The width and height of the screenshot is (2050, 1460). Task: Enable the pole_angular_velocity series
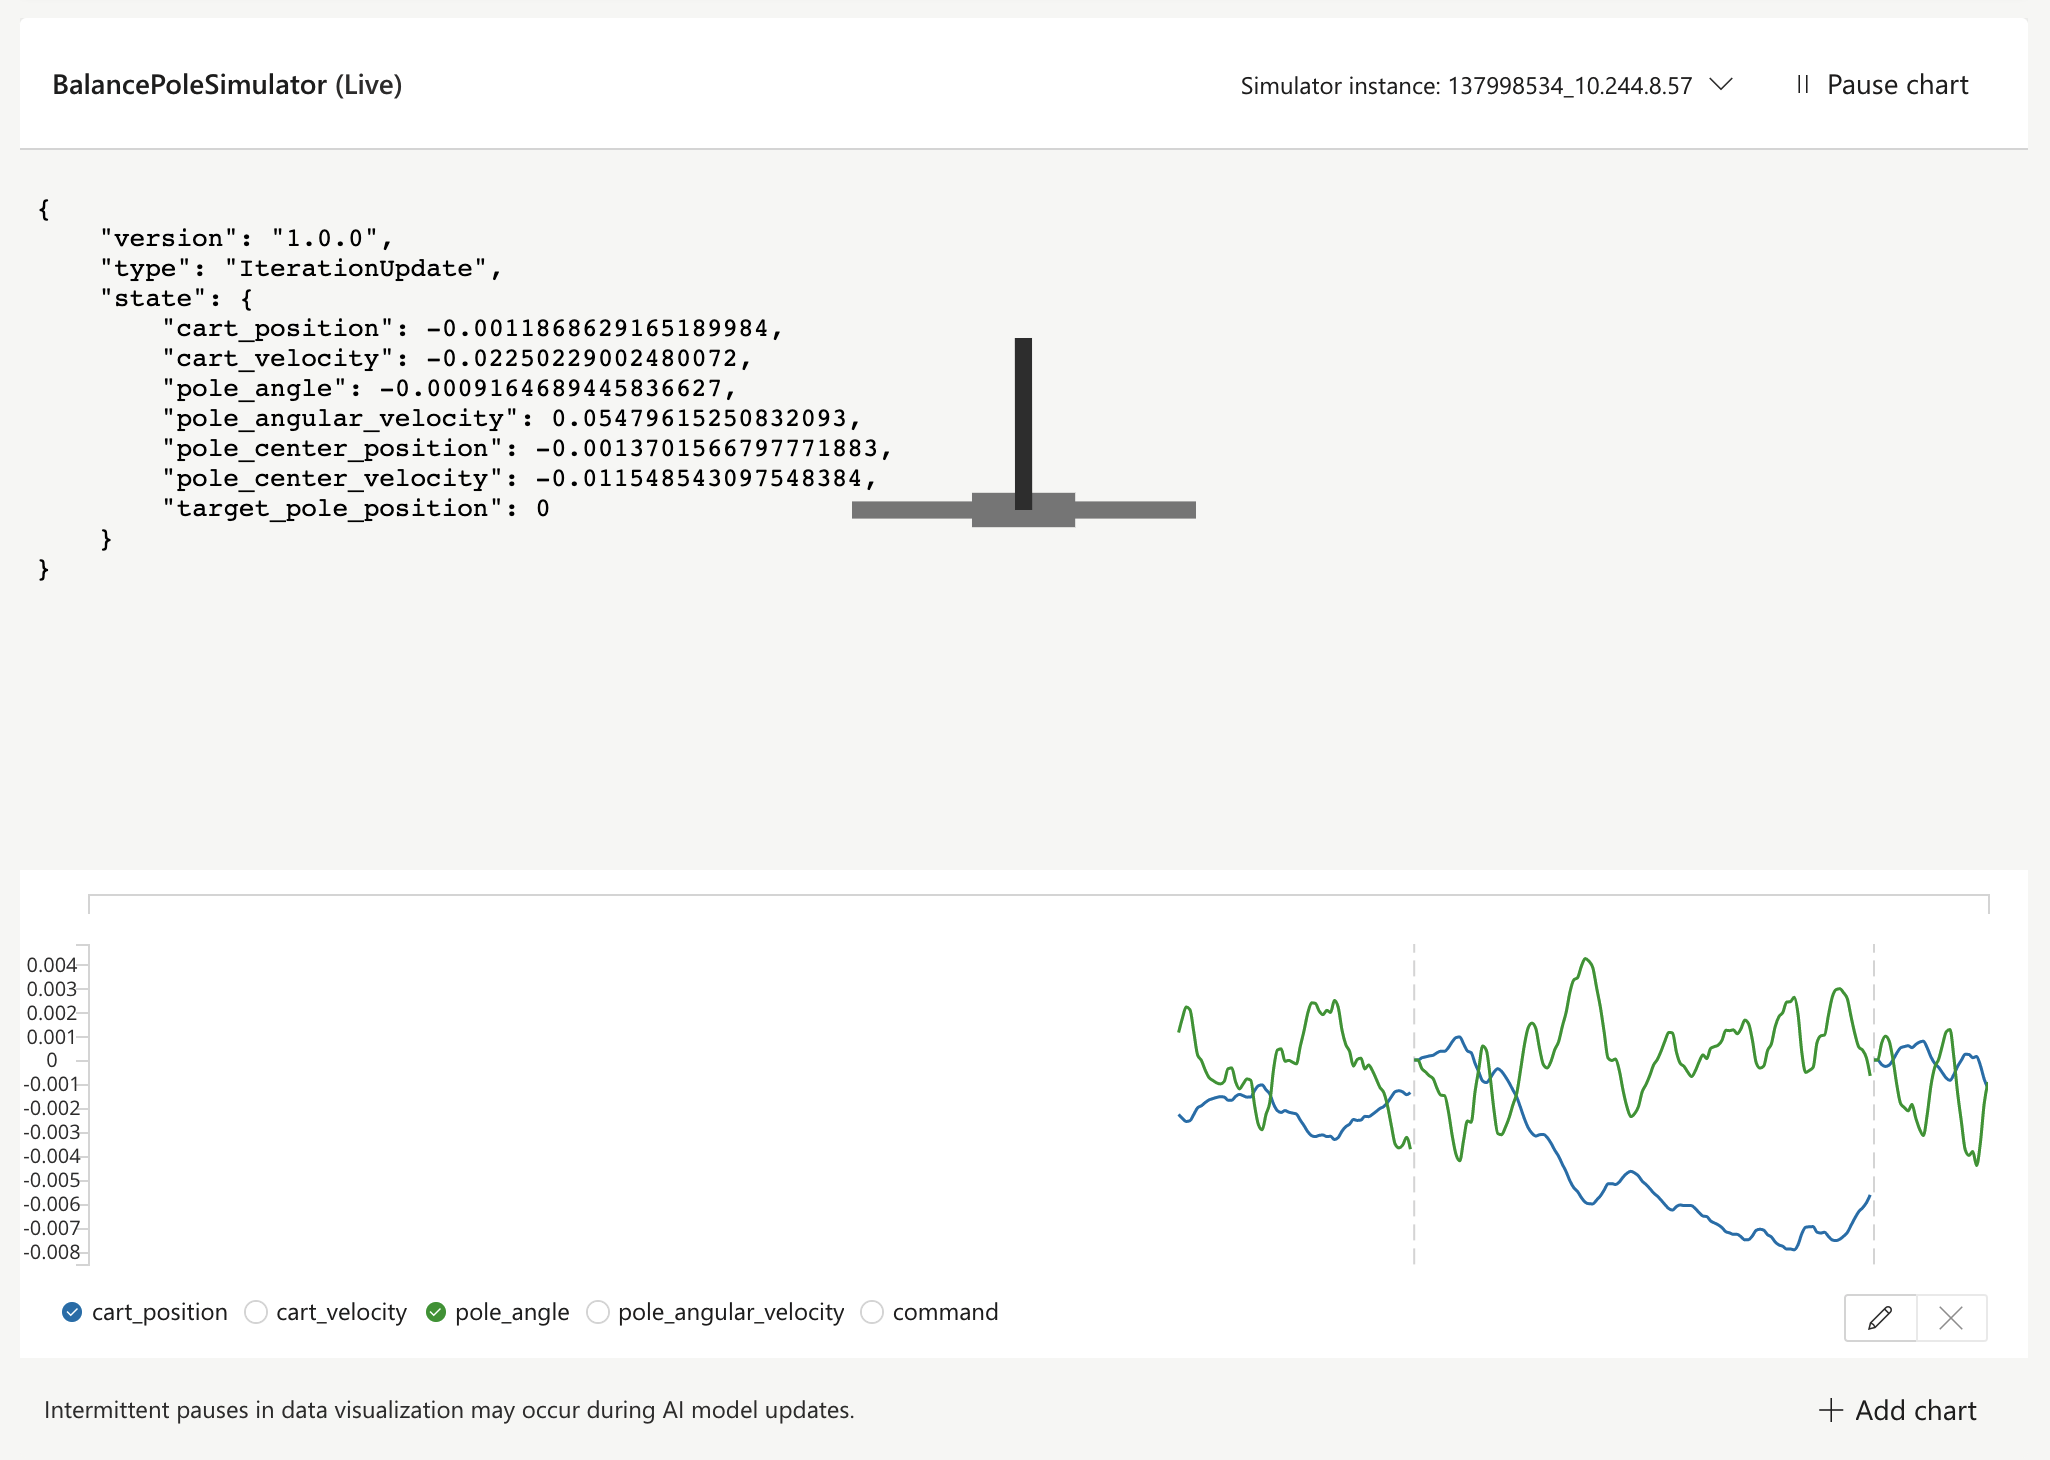click(x=598, y=1312)
